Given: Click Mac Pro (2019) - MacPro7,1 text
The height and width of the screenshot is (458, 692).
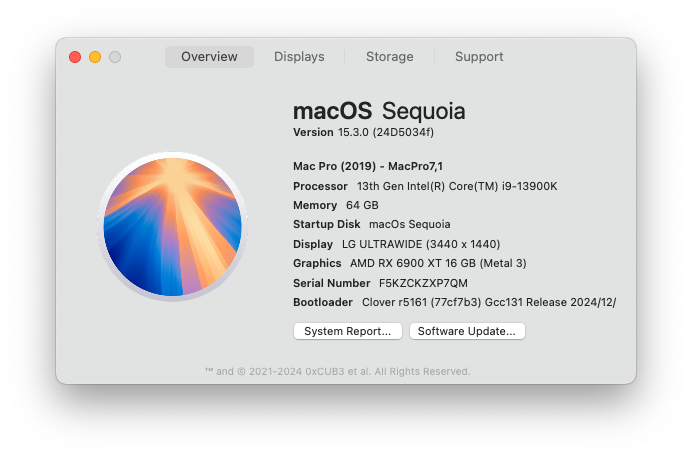Looking at the screenshot, I should point(368,166).
